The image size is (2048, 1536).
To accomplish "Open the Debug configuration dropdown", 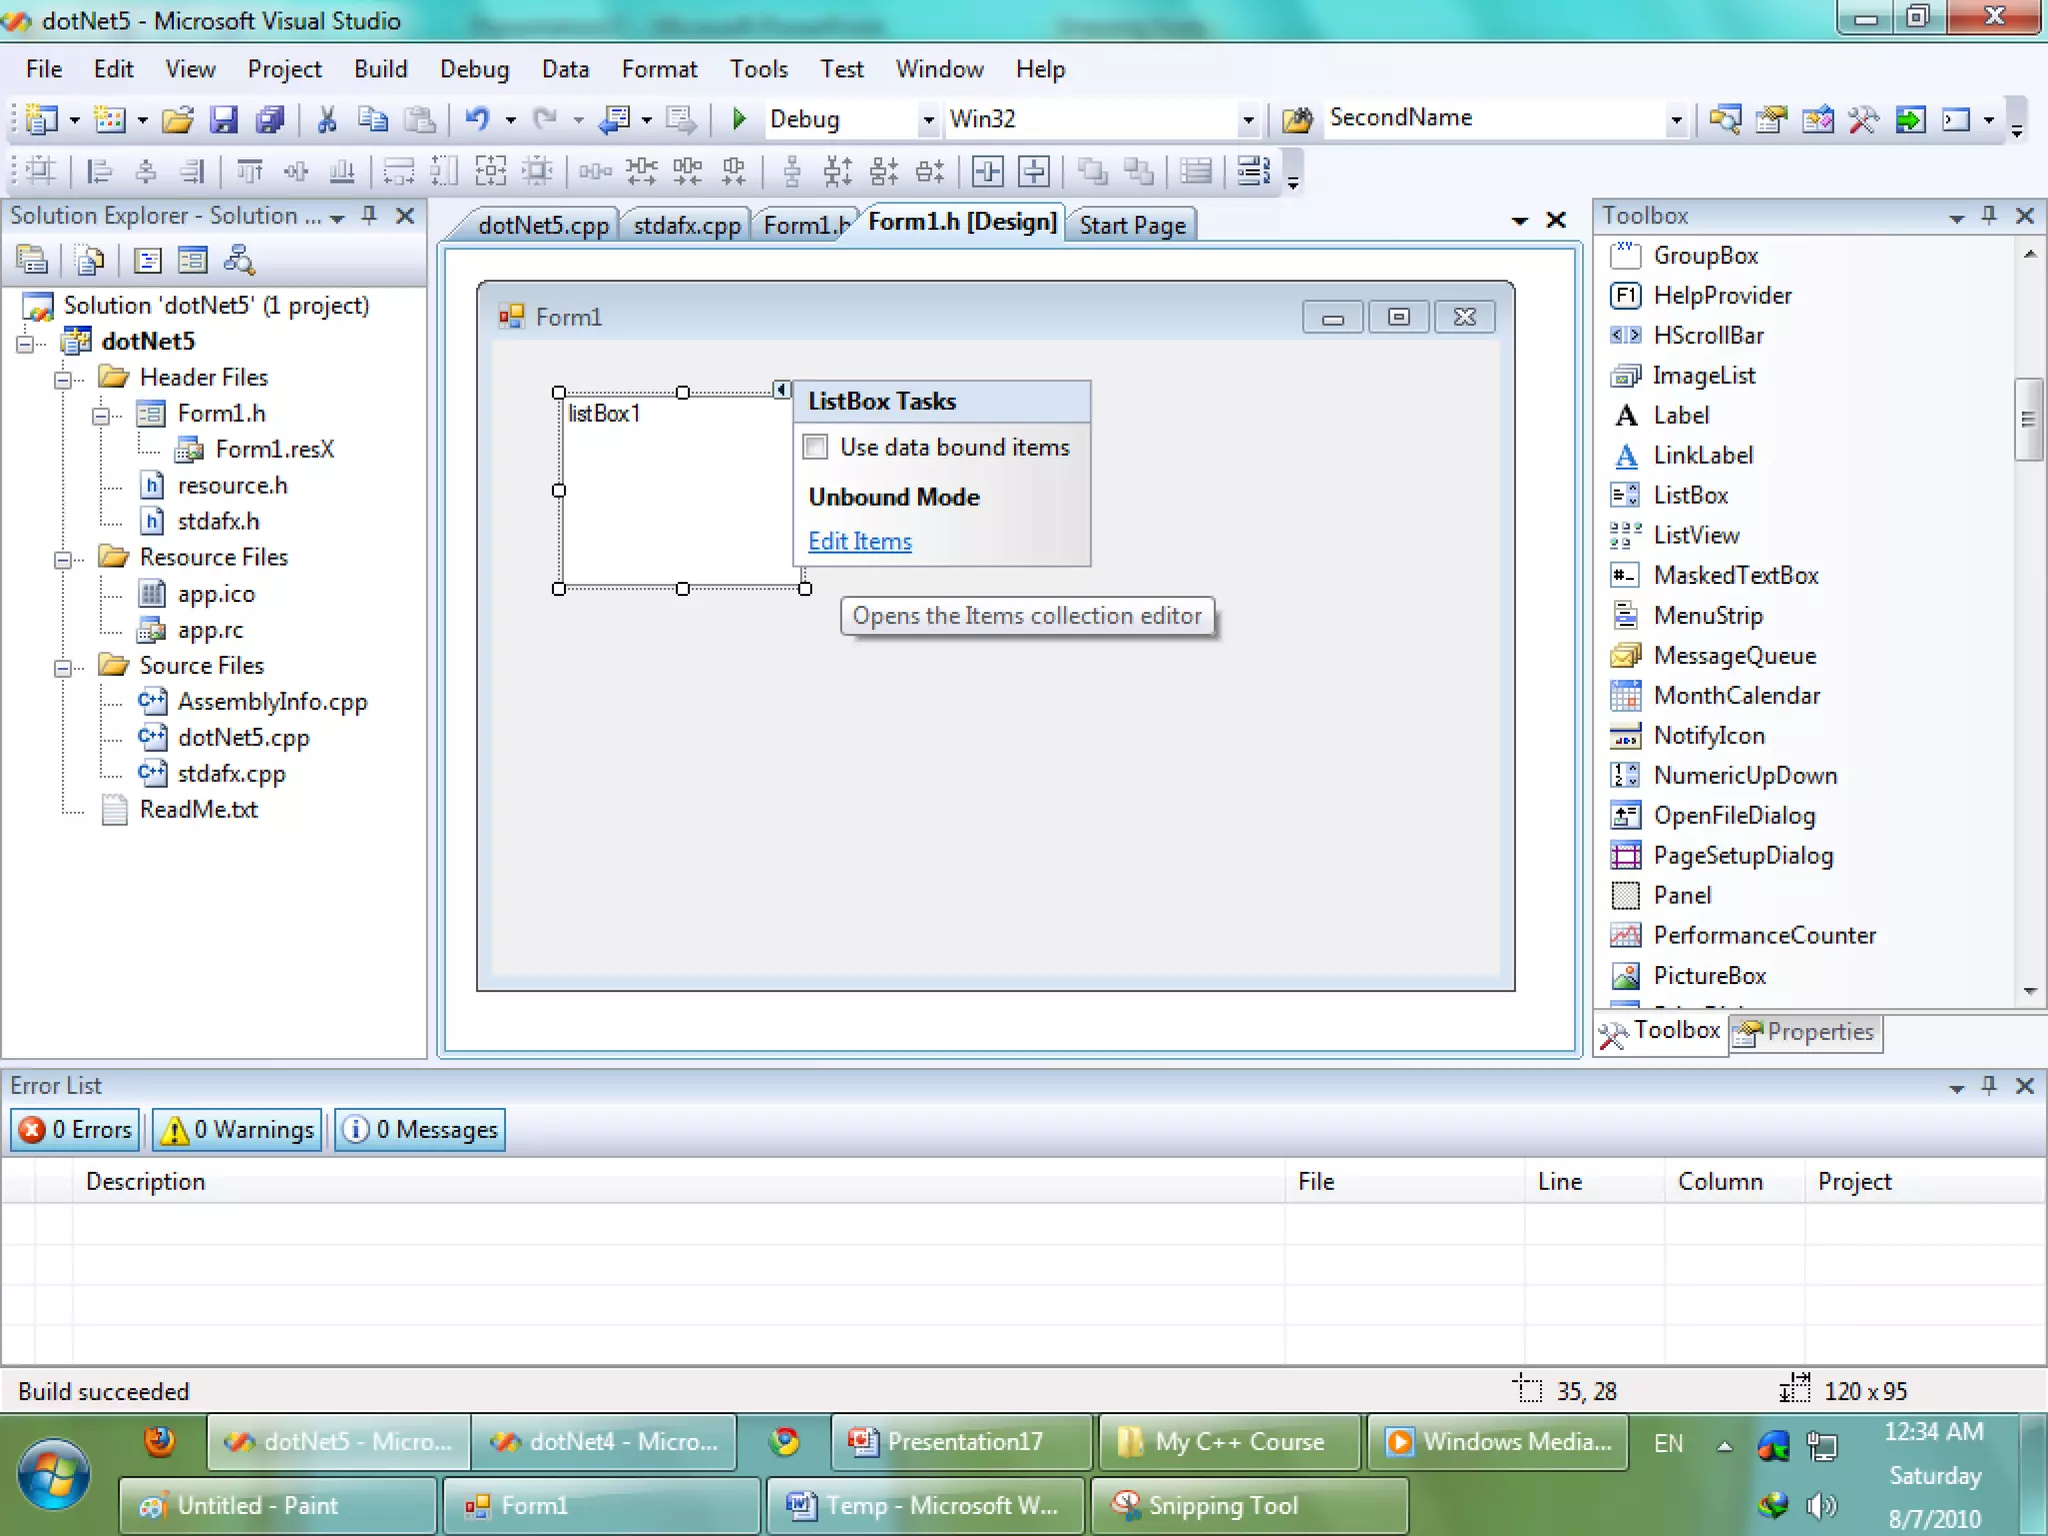I will [x=928, y=120].
